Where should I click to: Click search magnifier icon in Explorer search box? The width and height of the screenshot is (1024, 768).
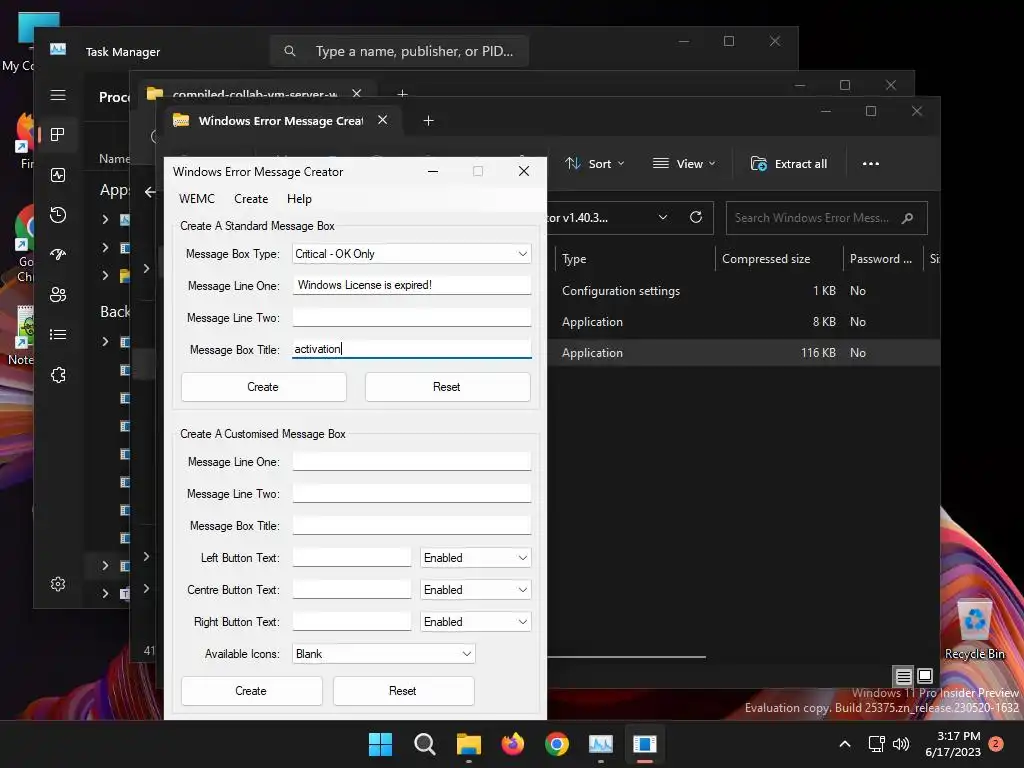coord(908,218)
